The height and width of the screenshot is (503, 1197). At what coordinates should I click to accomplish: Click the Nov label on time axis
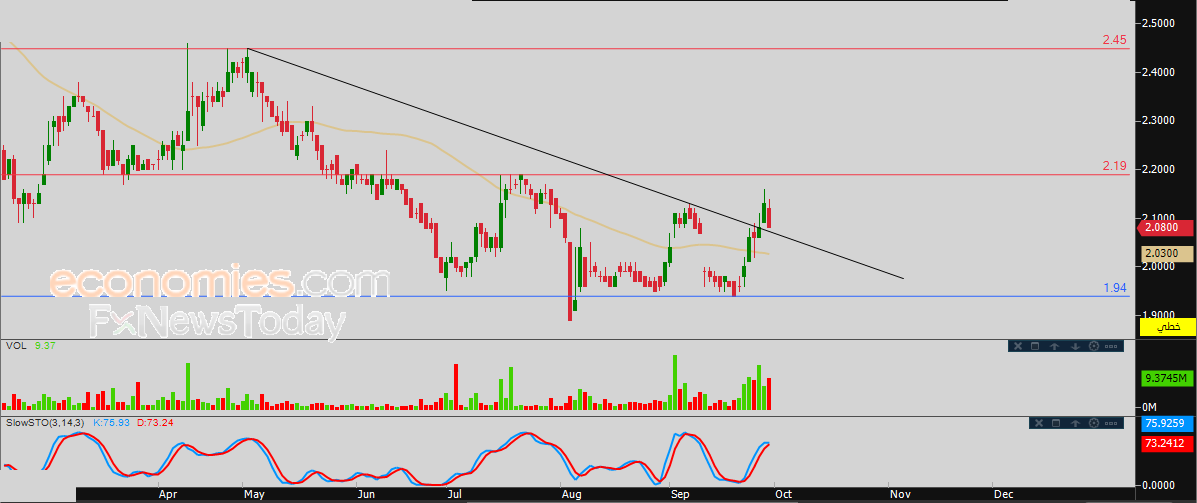900,494
